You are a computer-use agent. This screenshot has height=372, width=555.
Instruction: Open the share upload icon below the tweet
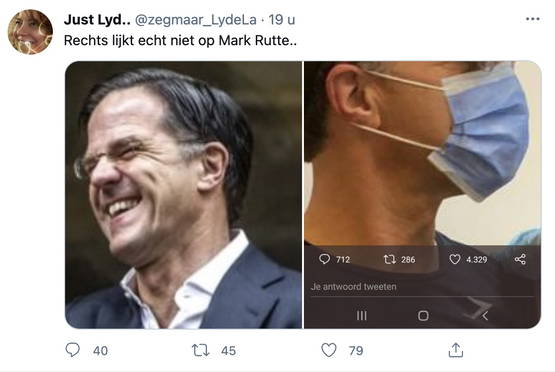(x=456, y=350)
